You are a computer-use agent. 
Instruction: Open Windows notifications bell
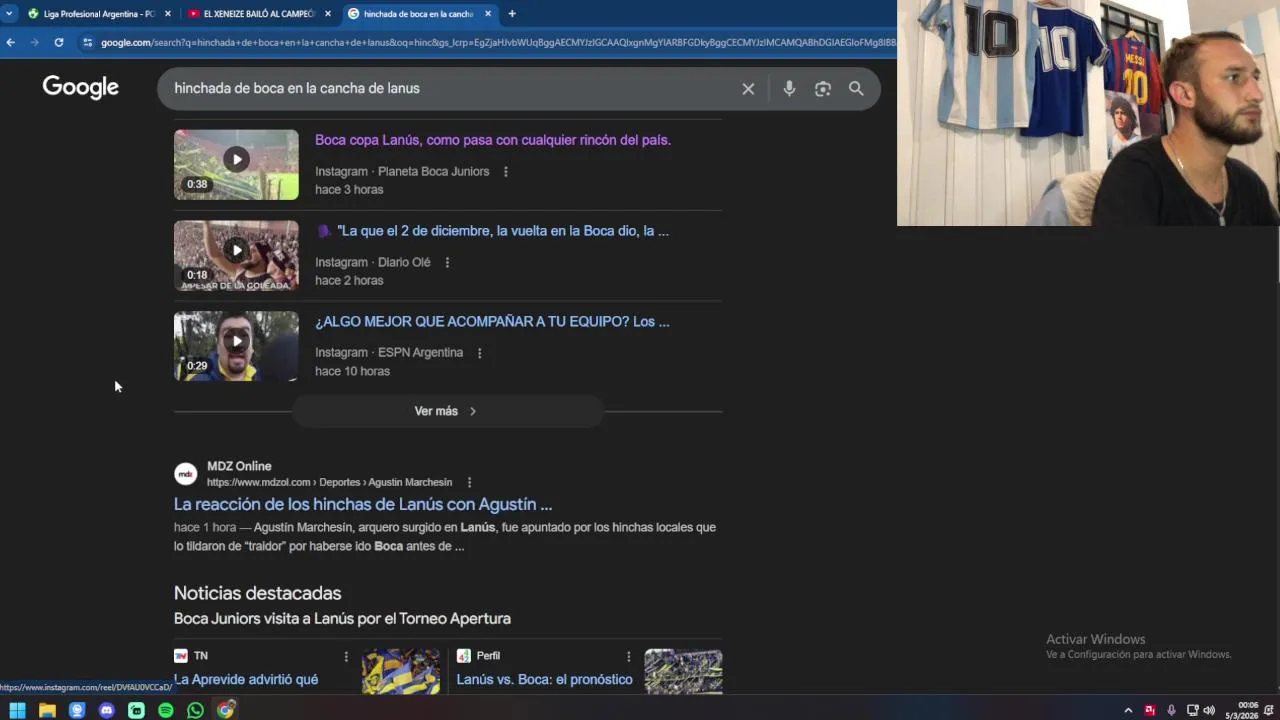[x=1269, y=710]
